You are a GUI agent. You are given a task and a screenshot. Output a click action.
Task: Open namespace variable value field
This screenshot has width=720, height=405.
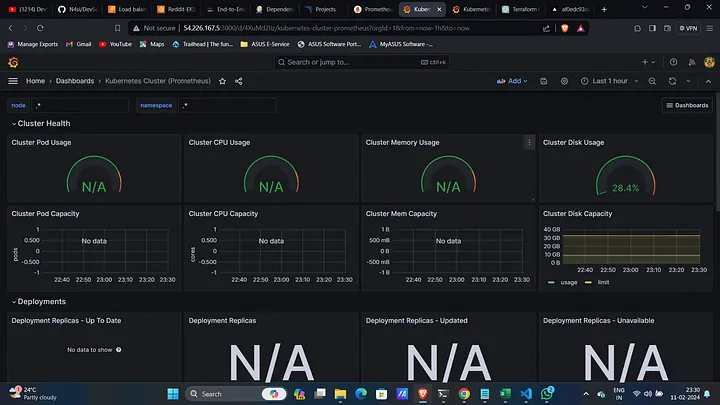click(x=227, y=105)
